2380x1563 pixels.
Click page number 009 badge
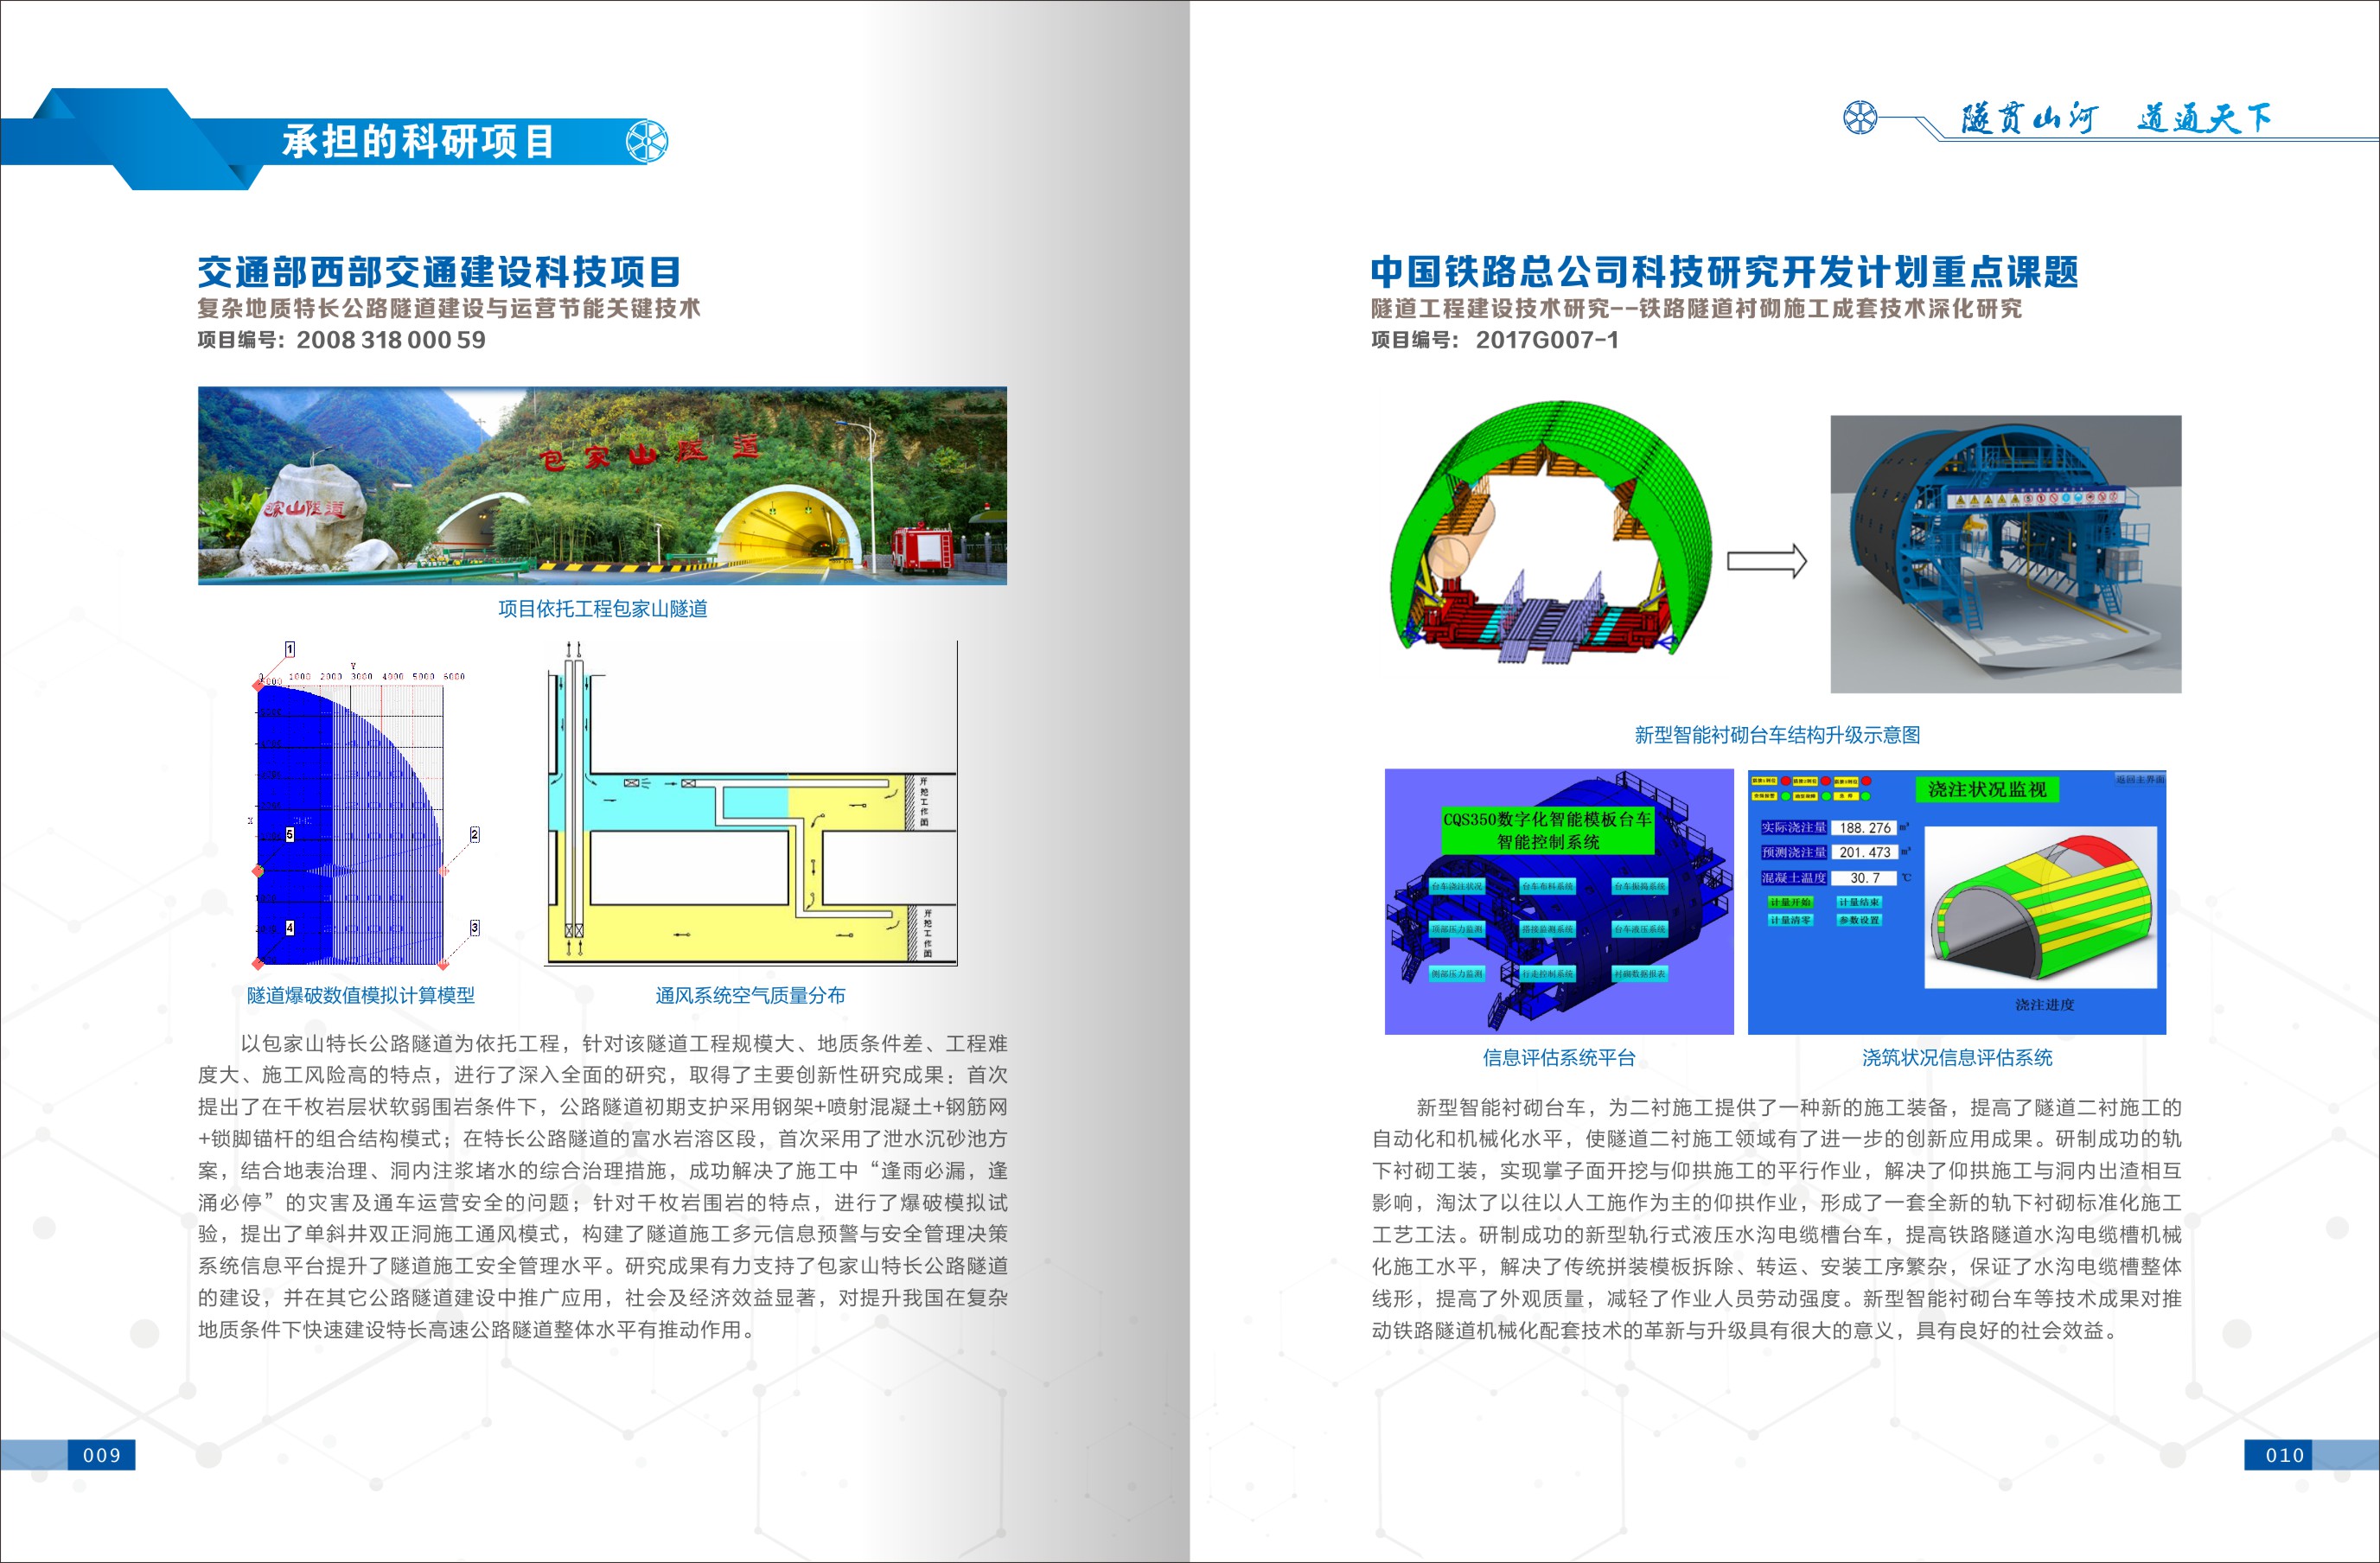click(x=101, y=1455)
